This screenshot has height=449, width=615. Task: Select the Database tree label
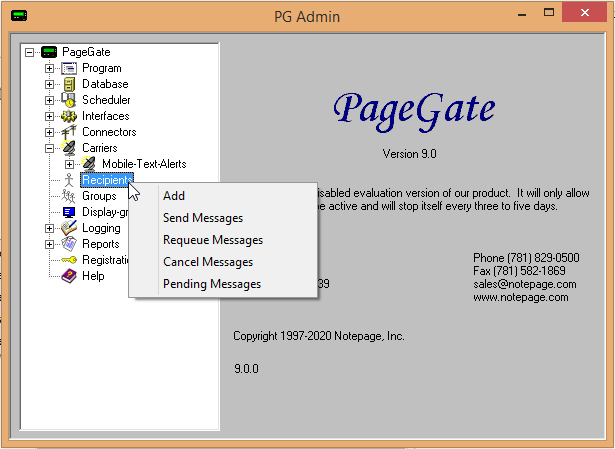[105, 84]
